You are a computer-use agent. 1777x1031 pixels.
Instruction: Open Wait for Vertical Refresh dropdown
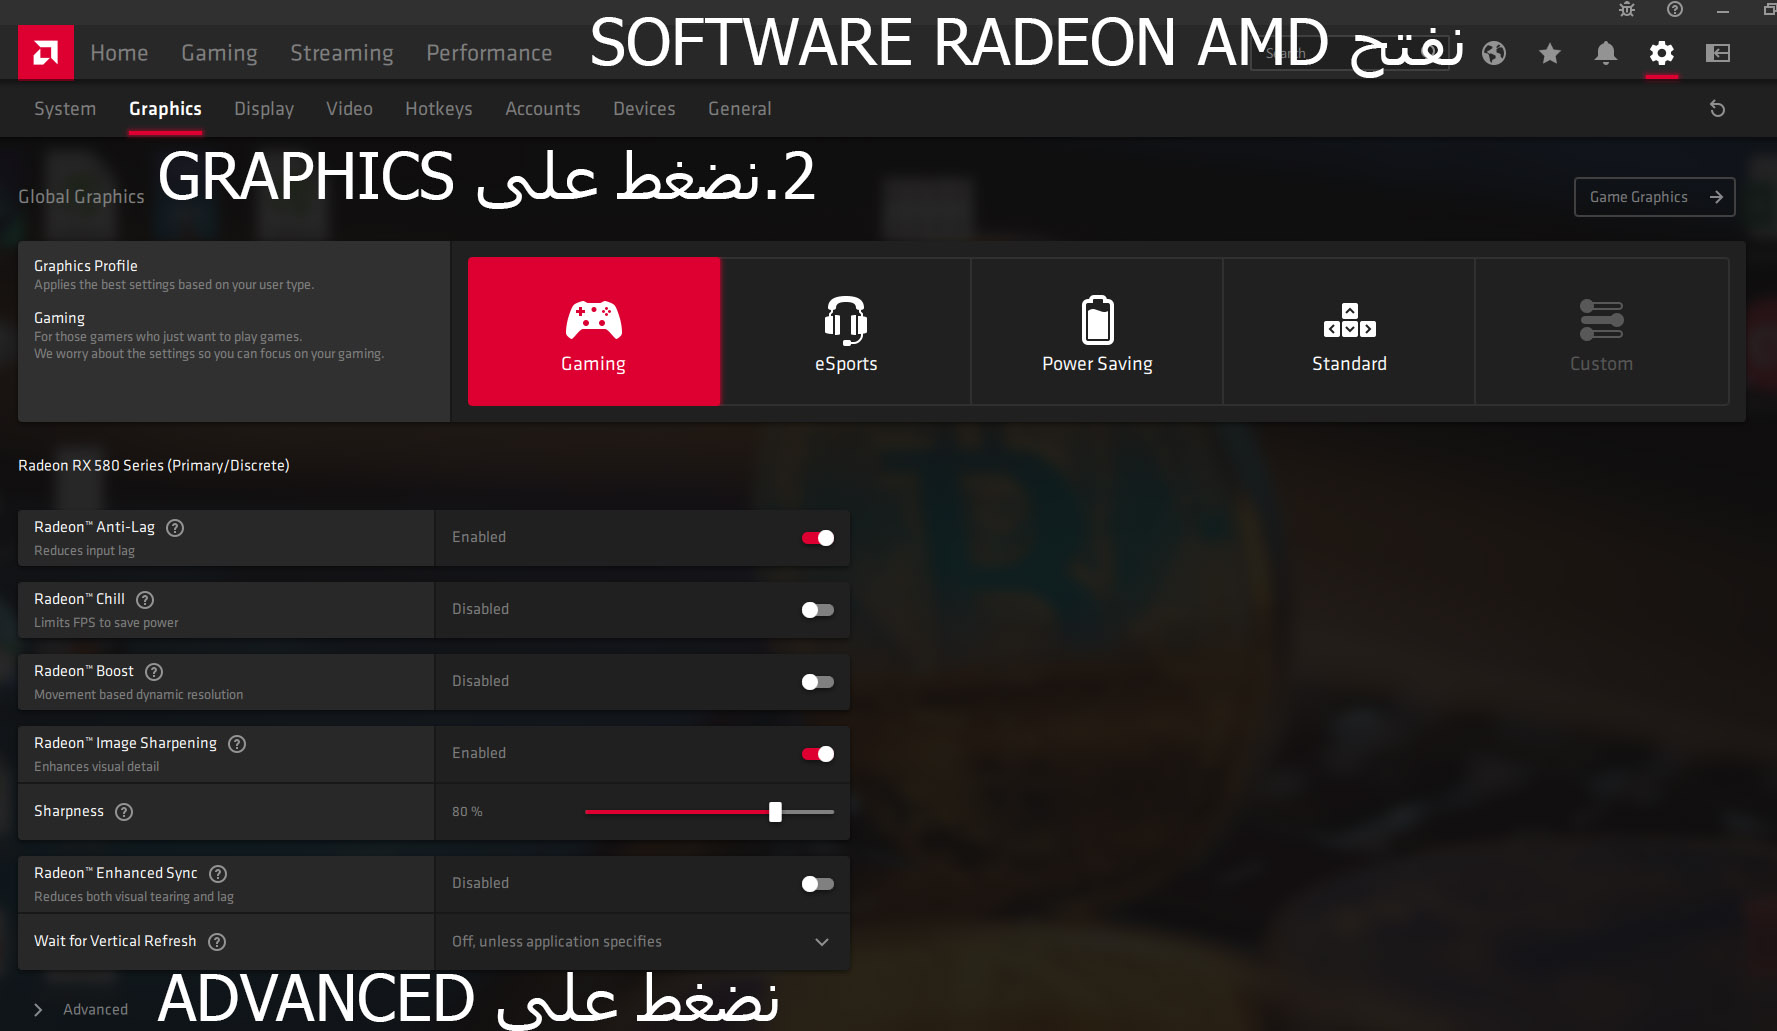click(642, 942)
